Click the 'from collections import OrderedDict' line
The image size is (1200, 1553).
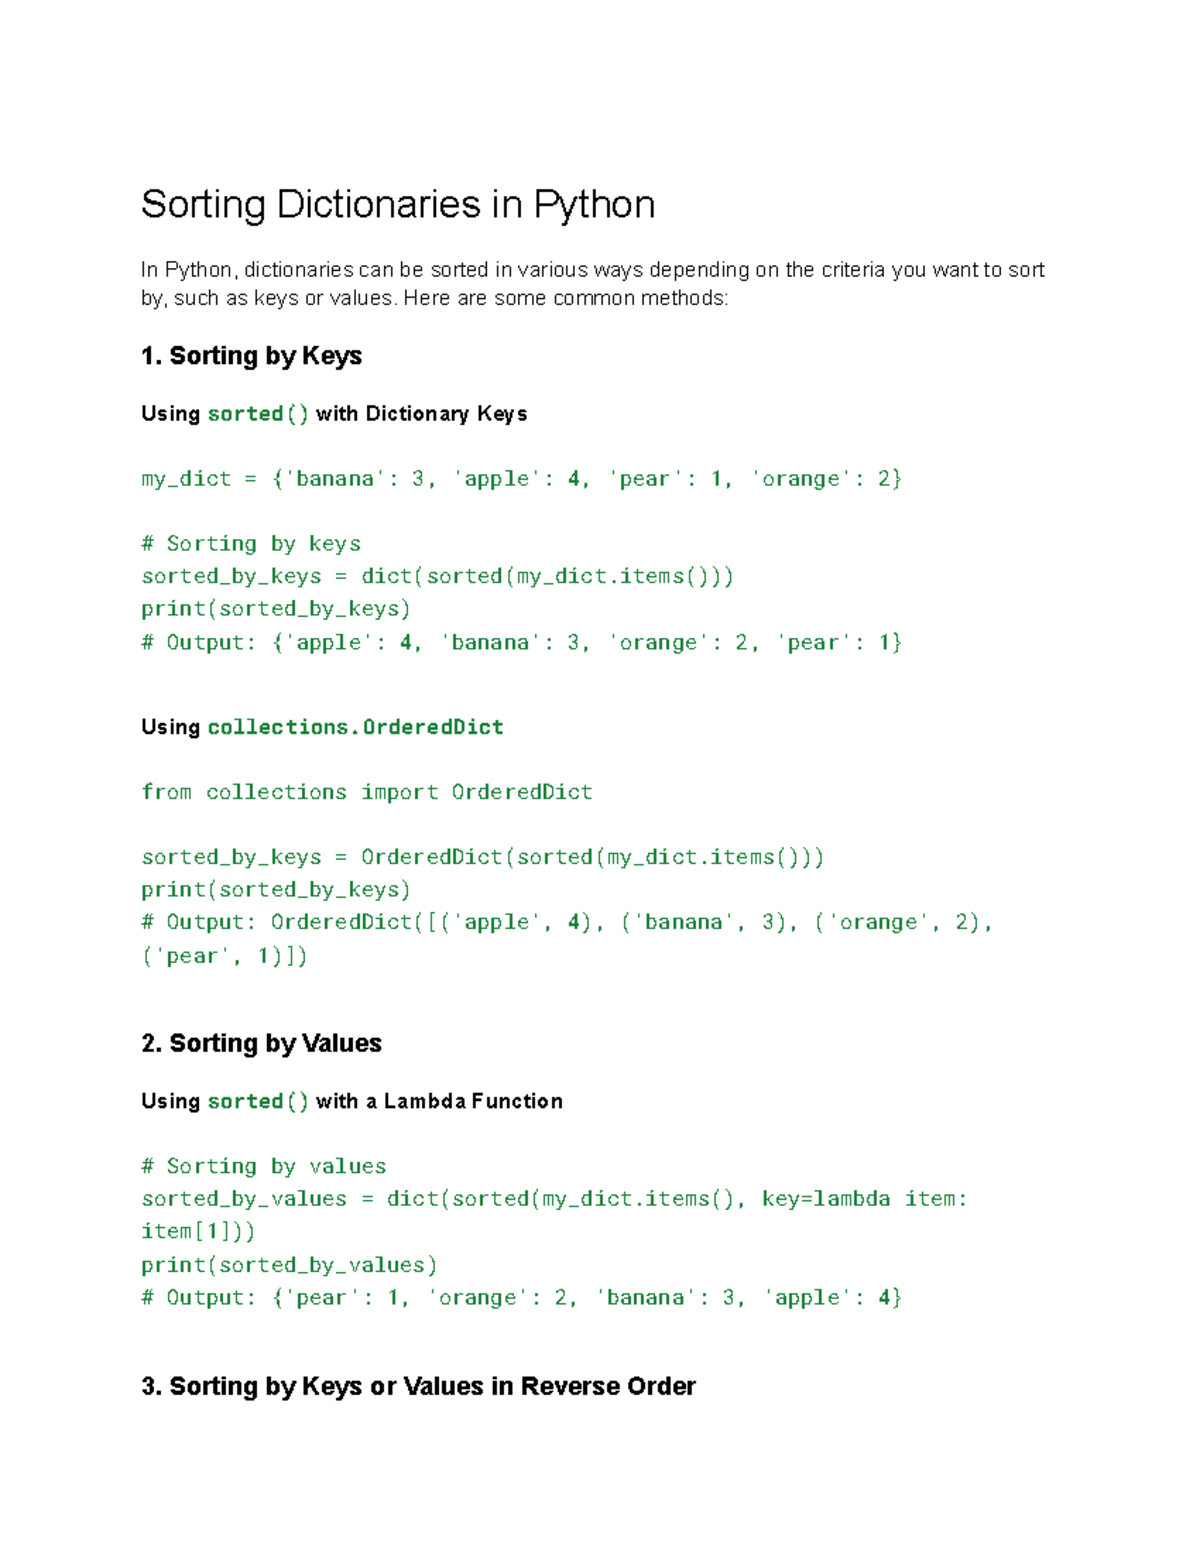click(367, 792)
